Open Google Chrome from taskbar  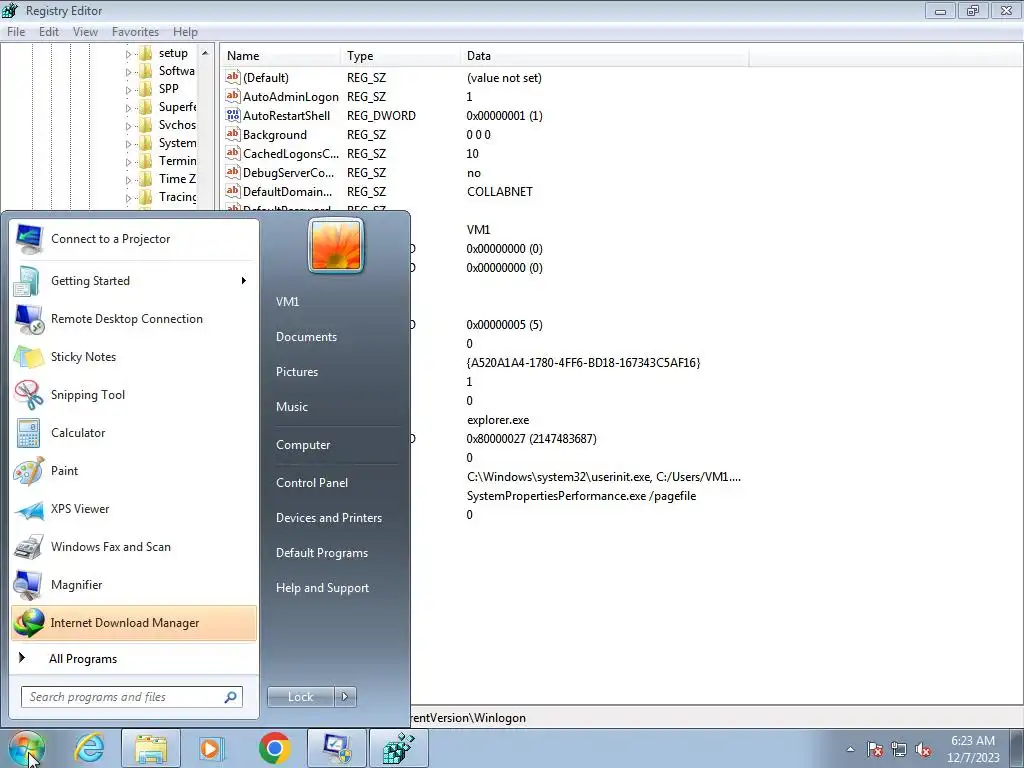(x=274, y=748)
